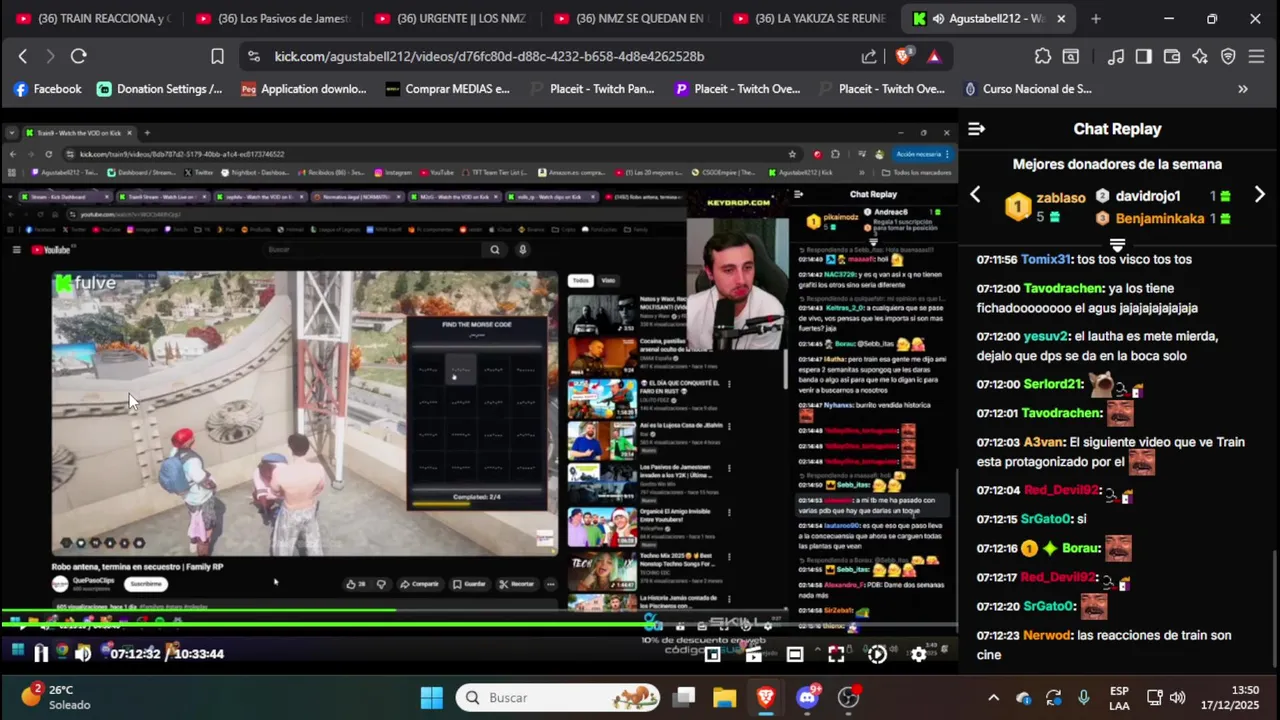Open davidrojo1 donor profile
The width and height of the screenshot is (1280, 720).
coord(1148,196)
